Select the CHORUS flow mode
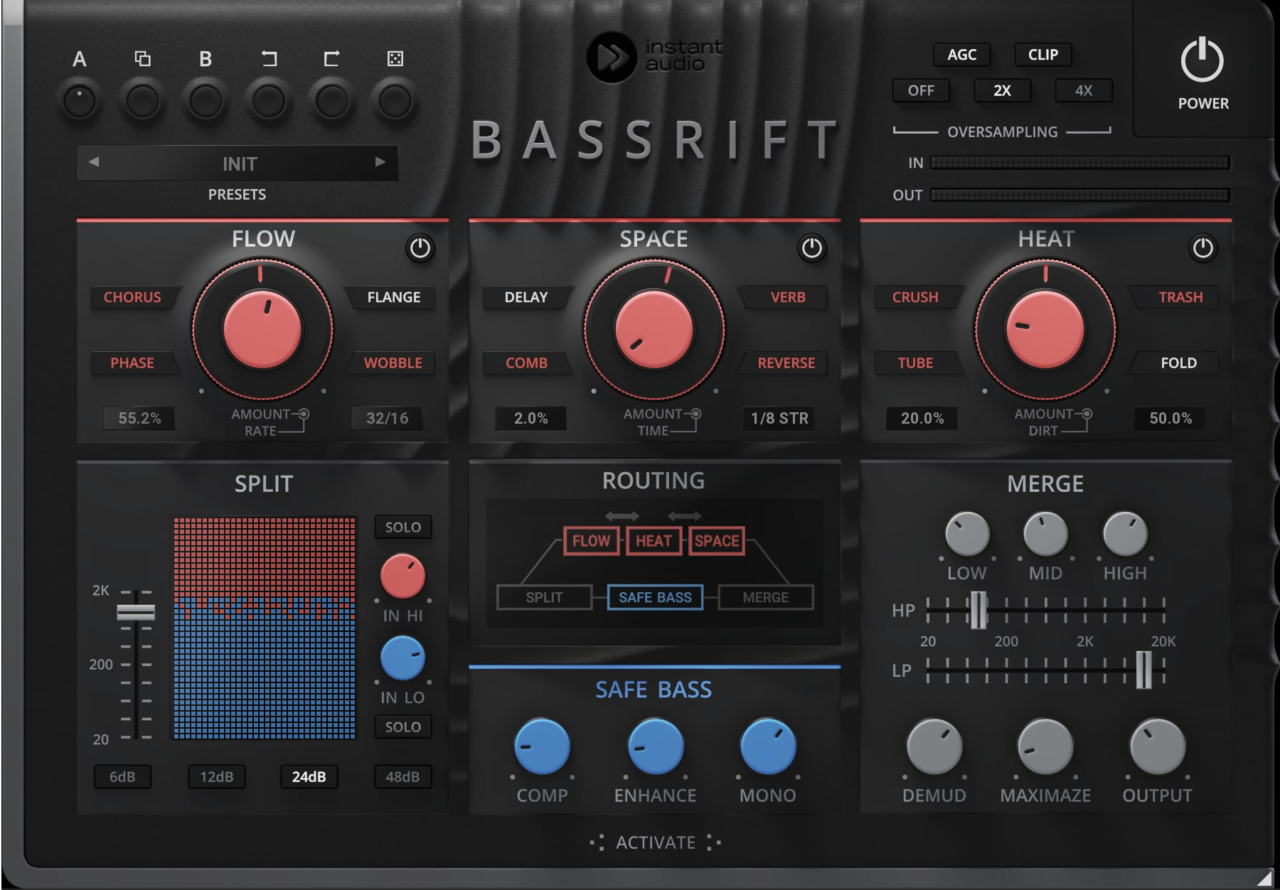Screen dimensions: 1280x890 click(132, 297)
